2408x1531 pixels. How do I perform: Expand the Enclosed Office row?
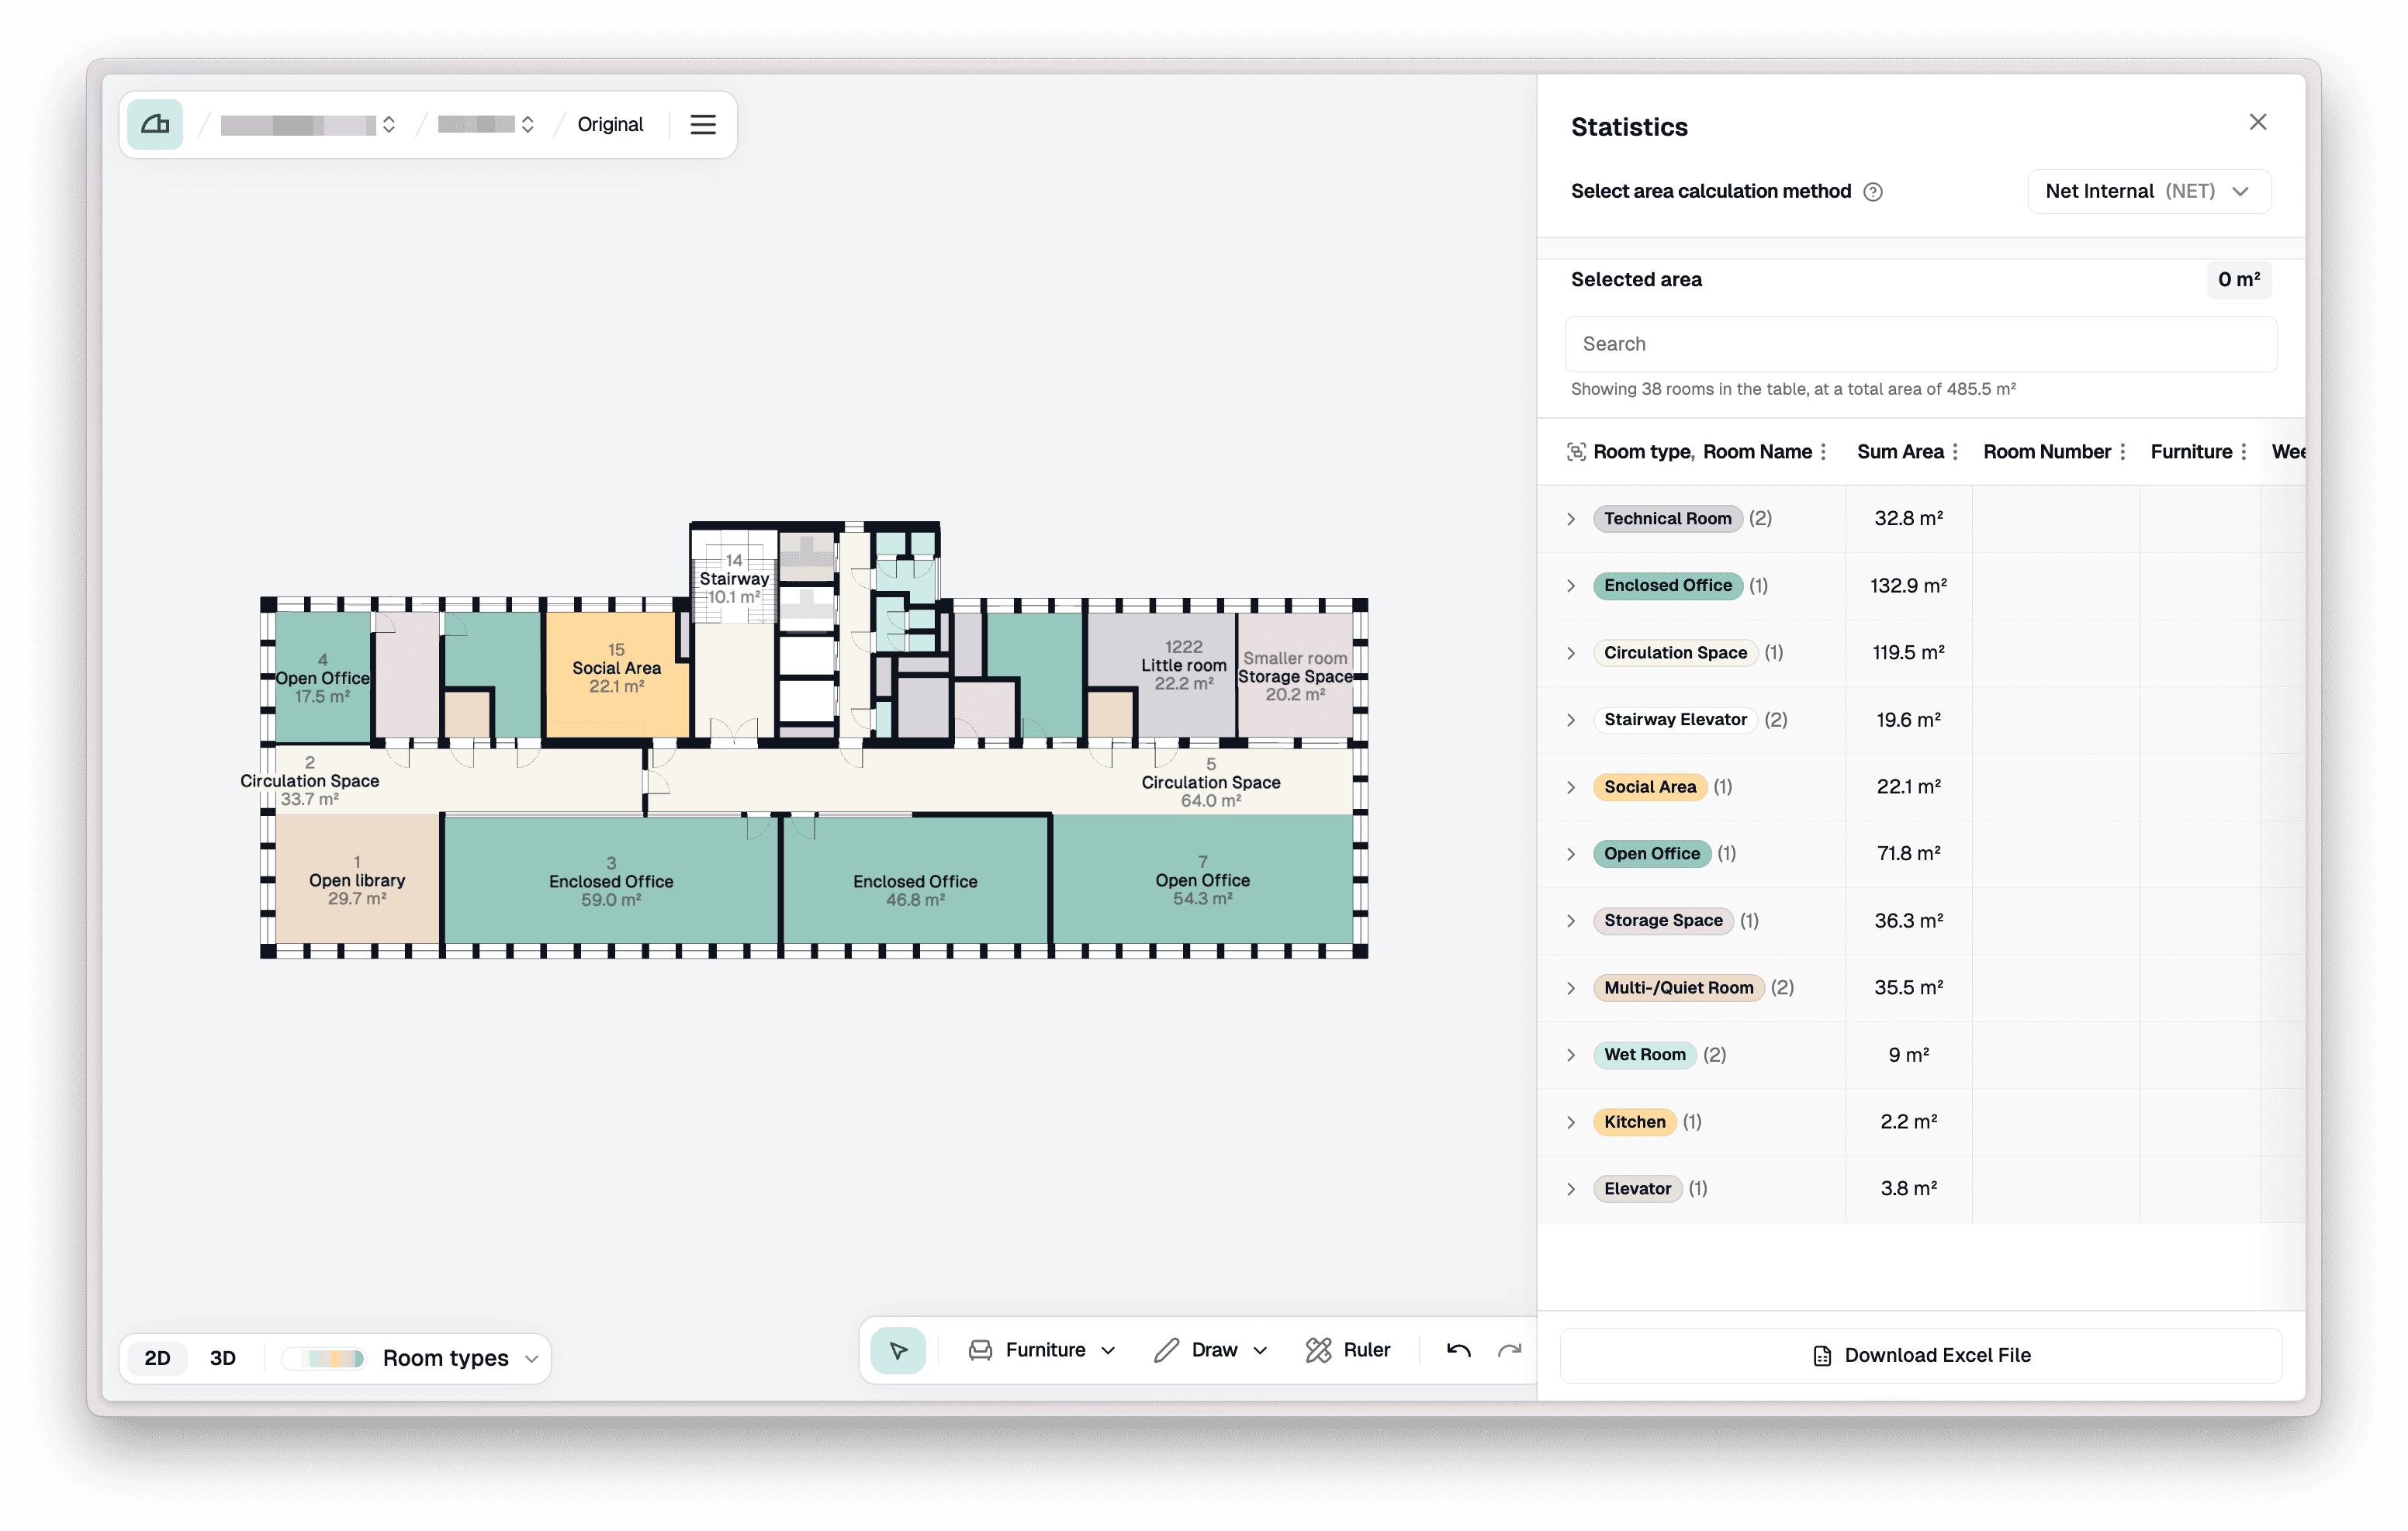pos(1571,586)
